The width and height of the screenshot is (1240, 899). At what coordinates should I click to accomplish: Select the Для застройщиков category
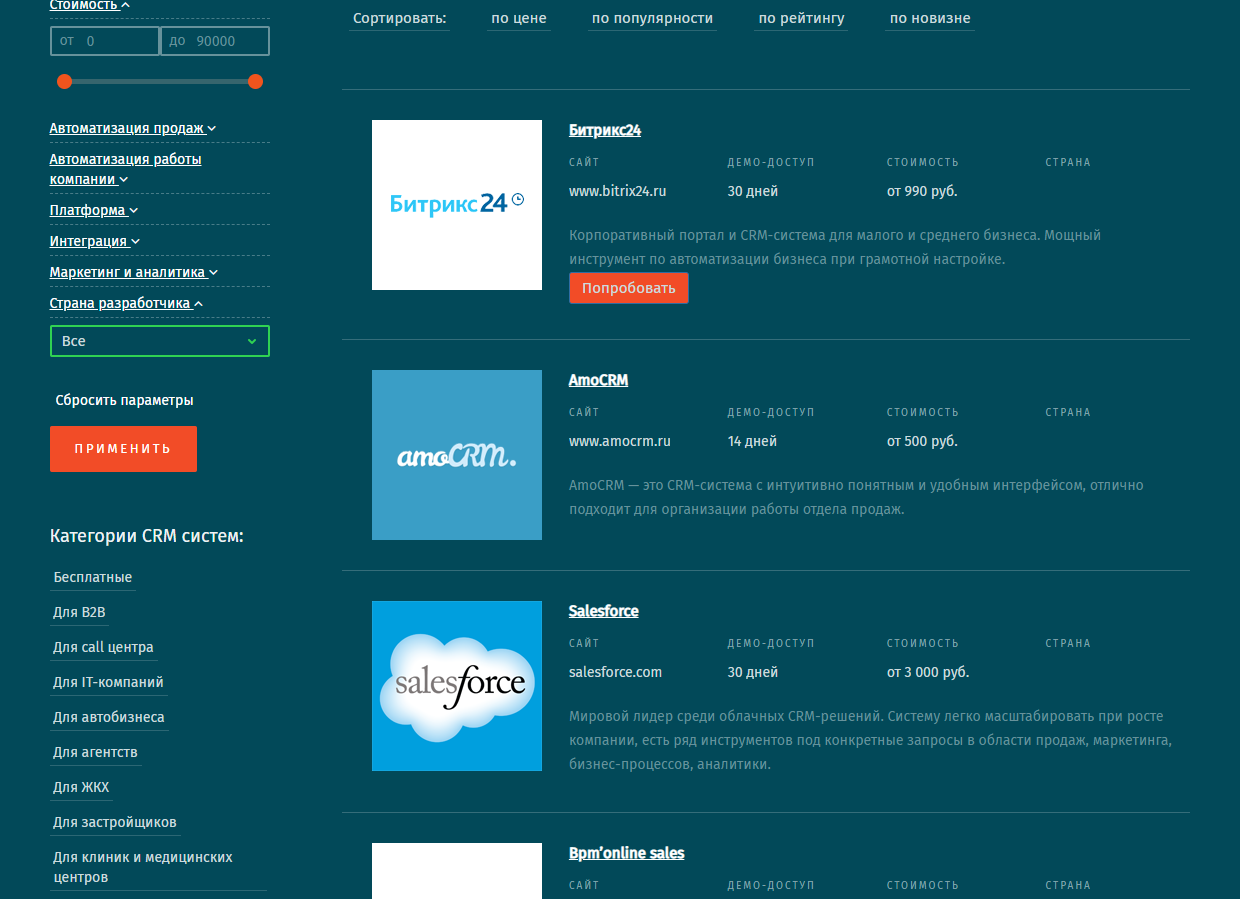click(115, 822)
